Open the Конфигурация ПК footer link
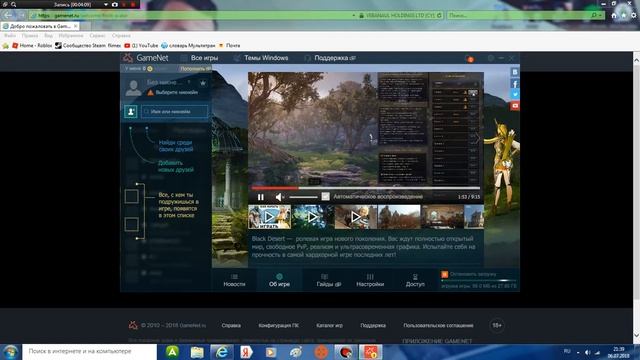Viewport: 640px width, 360px height. (278, 325)
